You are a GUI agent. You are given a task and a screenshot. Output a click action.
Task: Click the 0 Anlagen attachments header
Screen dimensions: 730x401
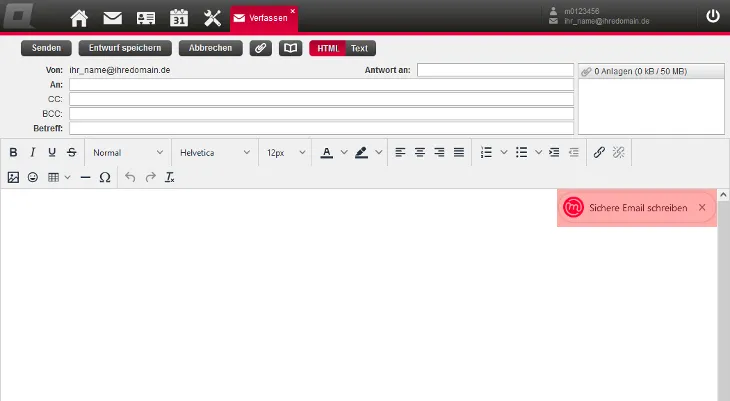[651, 71]
